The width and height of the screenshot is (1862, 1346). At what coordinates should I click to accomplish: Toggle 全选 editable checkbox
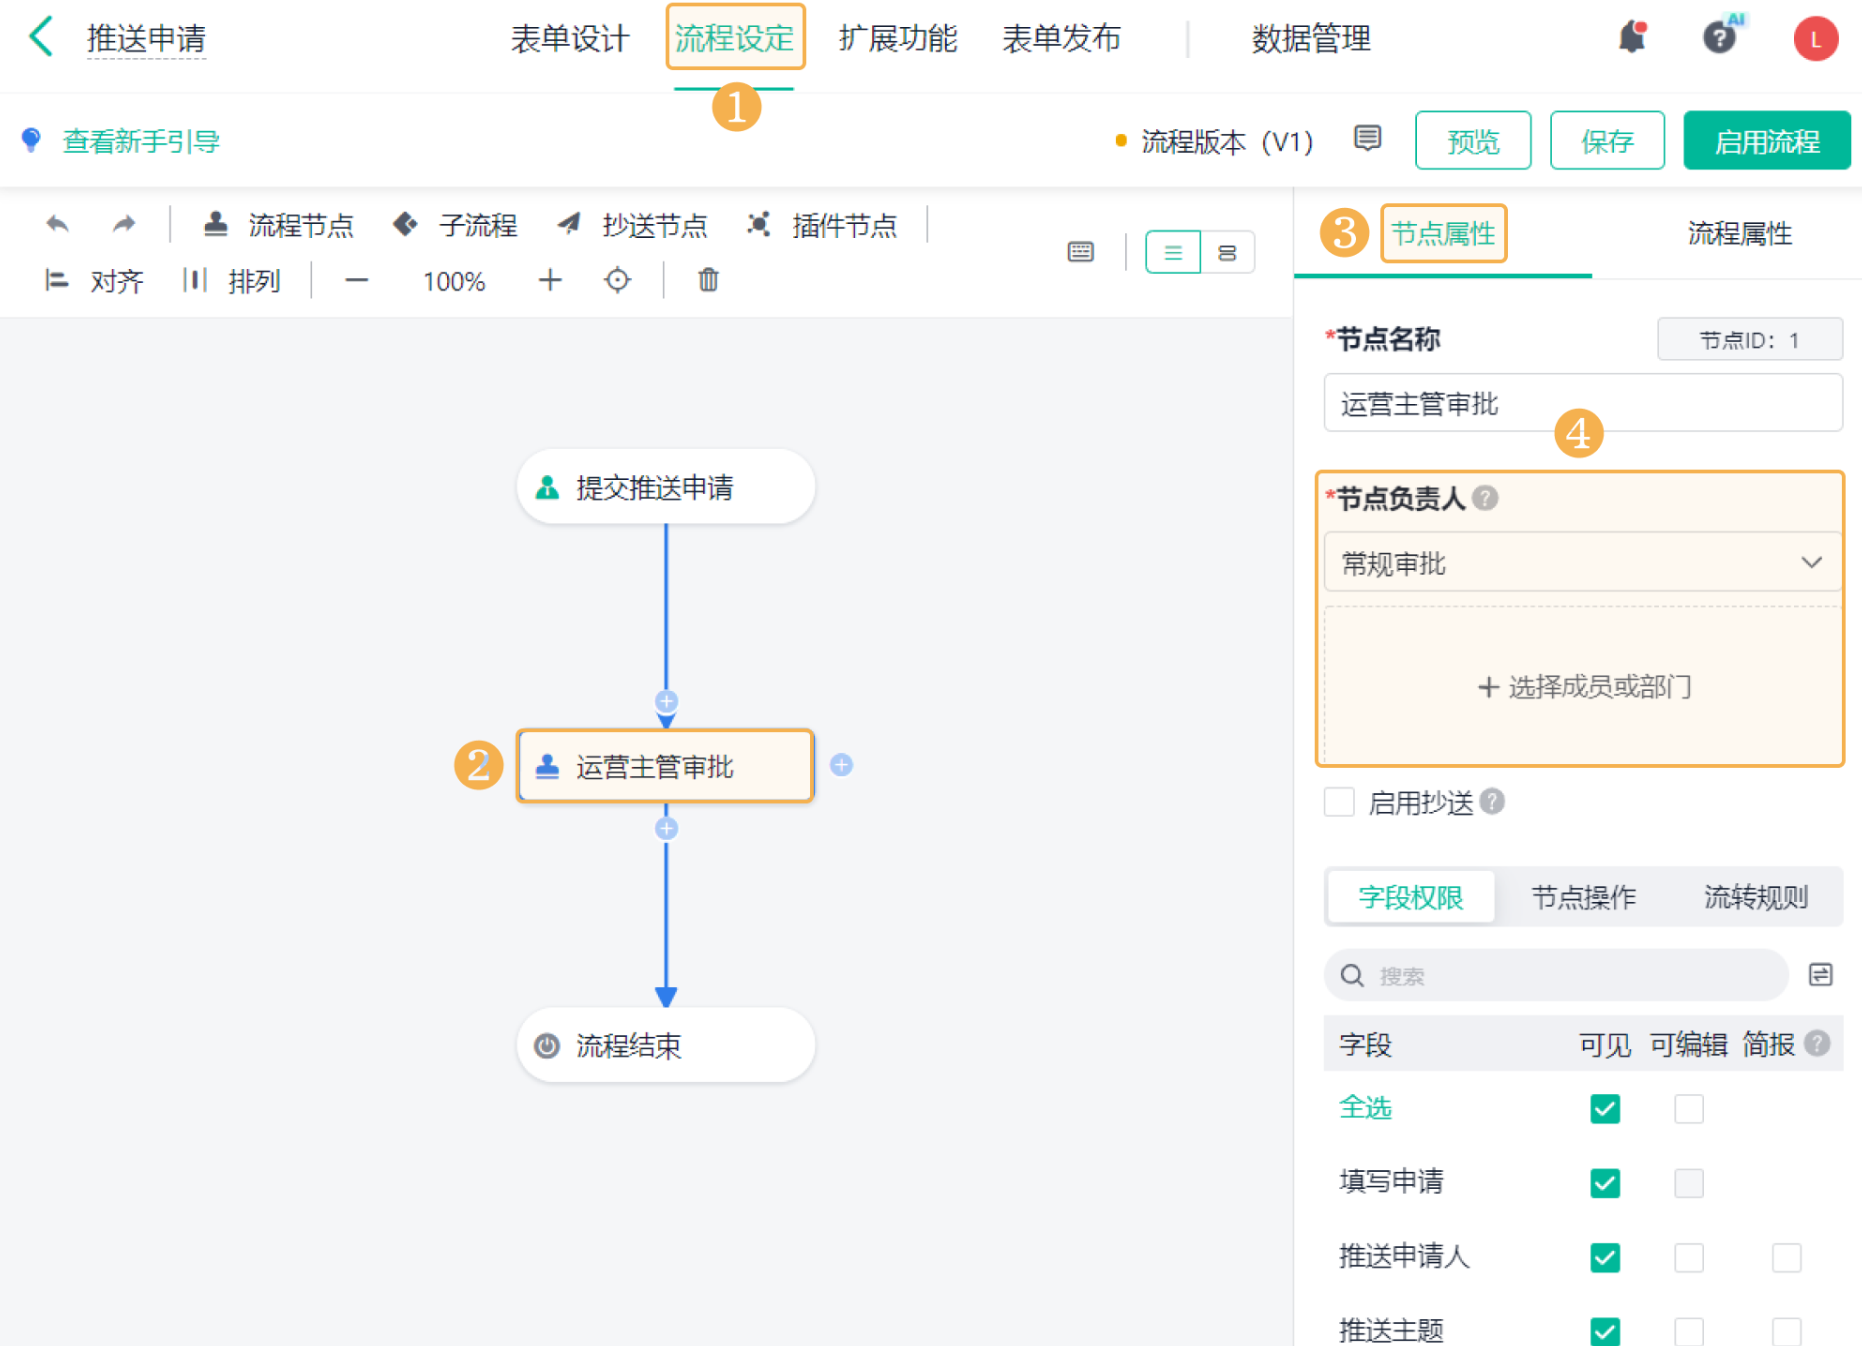tap(1688, 1108)
